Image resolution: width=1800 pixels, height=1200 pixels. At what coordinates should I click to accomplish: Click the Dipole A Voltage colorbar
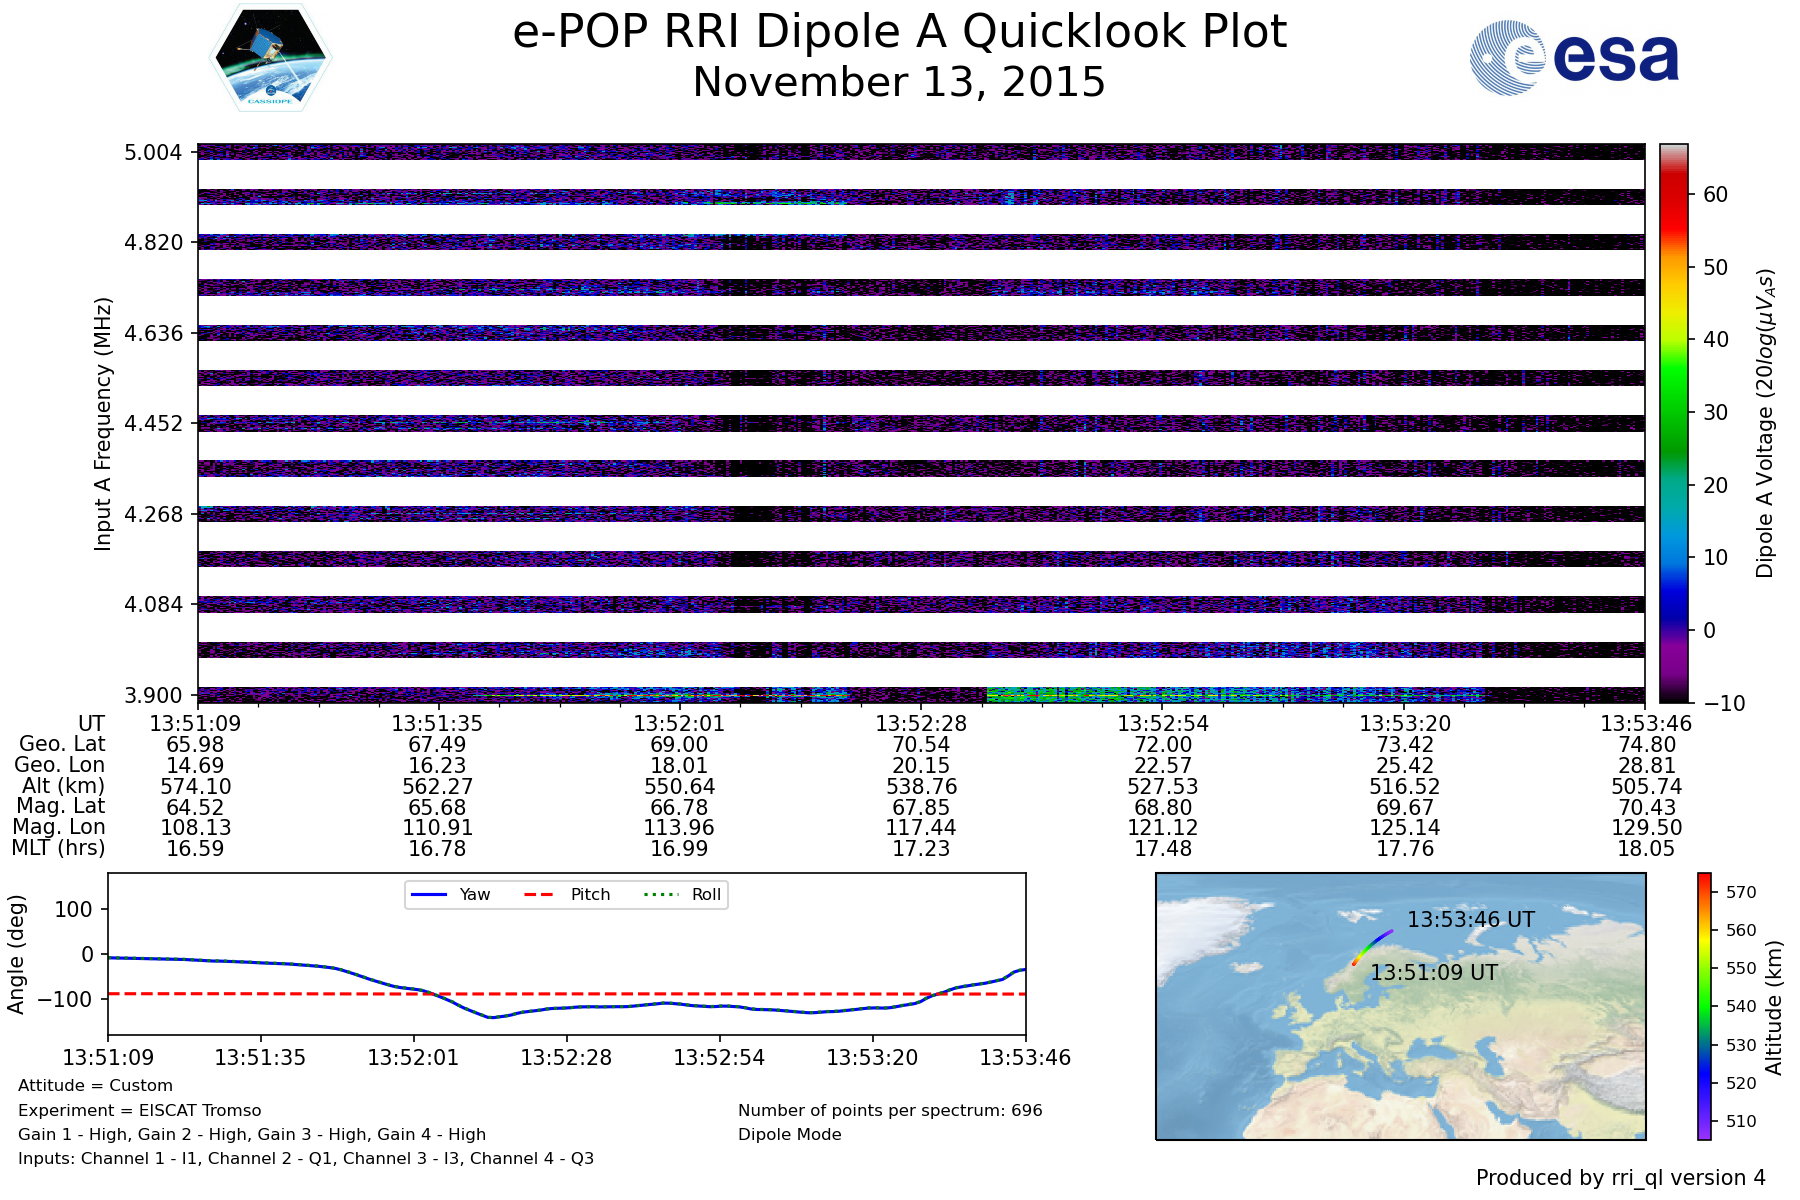pyautogui.click(x=1673, y=423)
